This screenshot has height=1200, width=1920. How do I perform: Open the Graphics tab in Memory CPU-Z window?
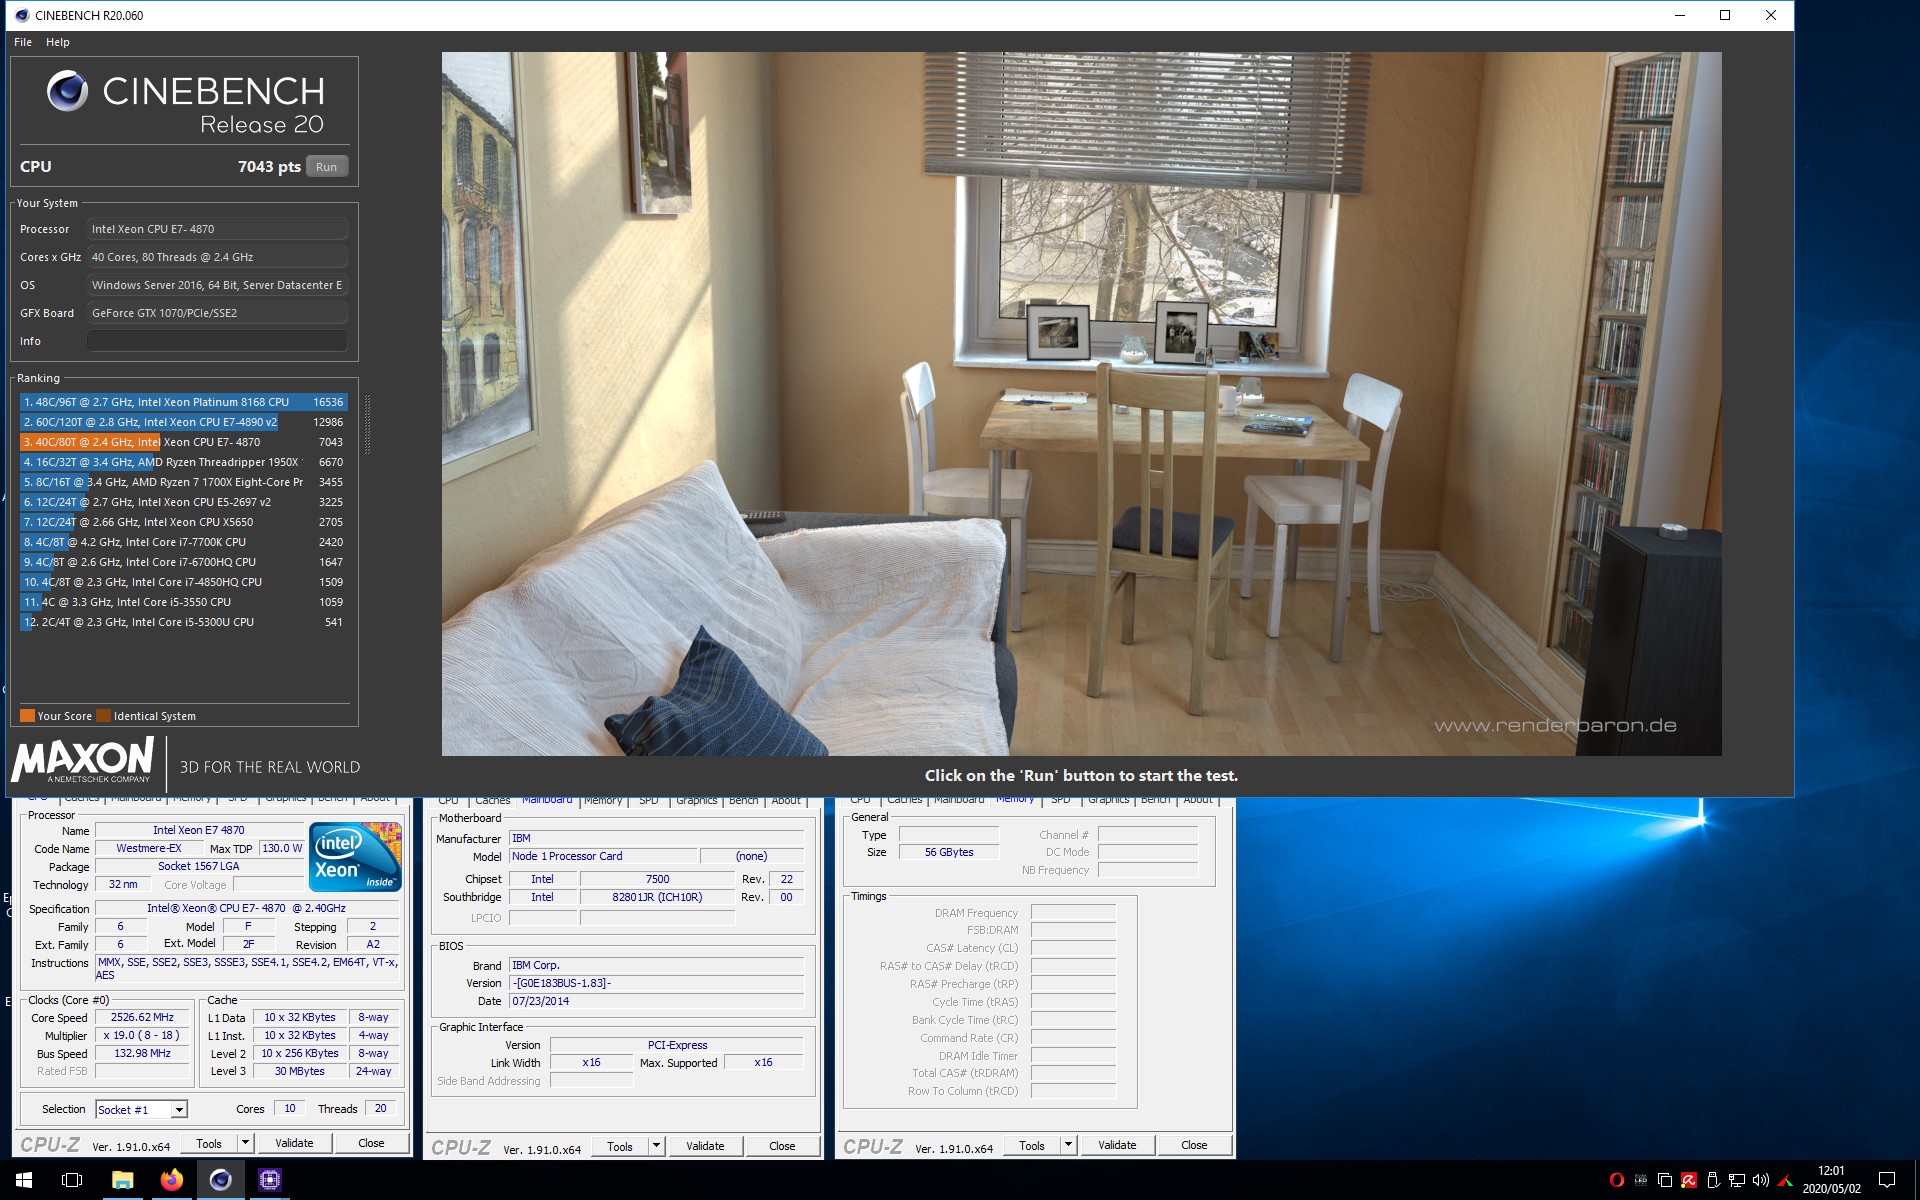1109,800
